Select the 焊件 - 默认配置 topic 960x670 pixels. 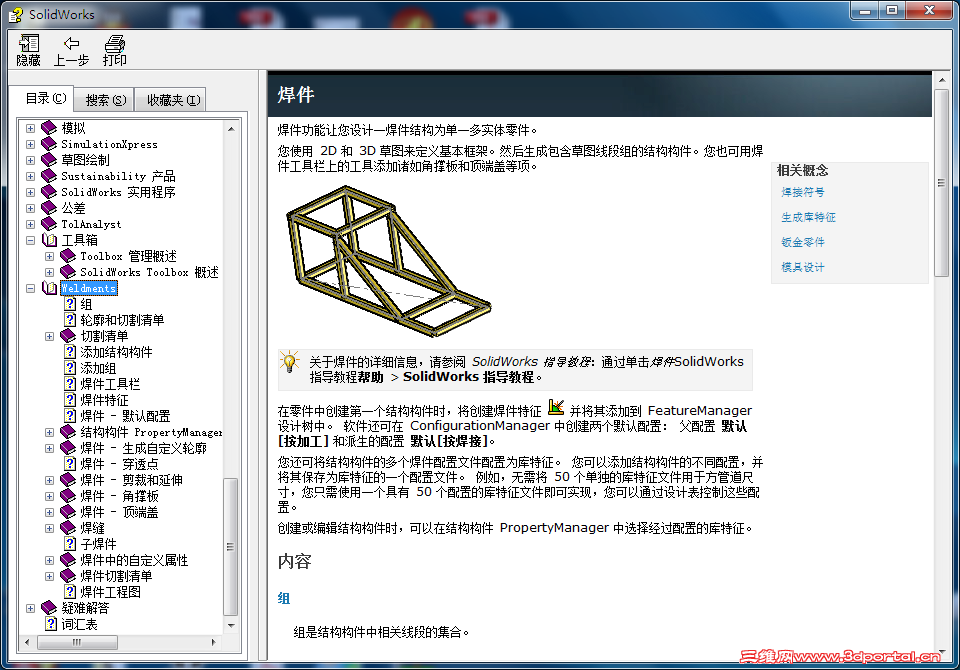pyautogui.click(x=125, y=416)
